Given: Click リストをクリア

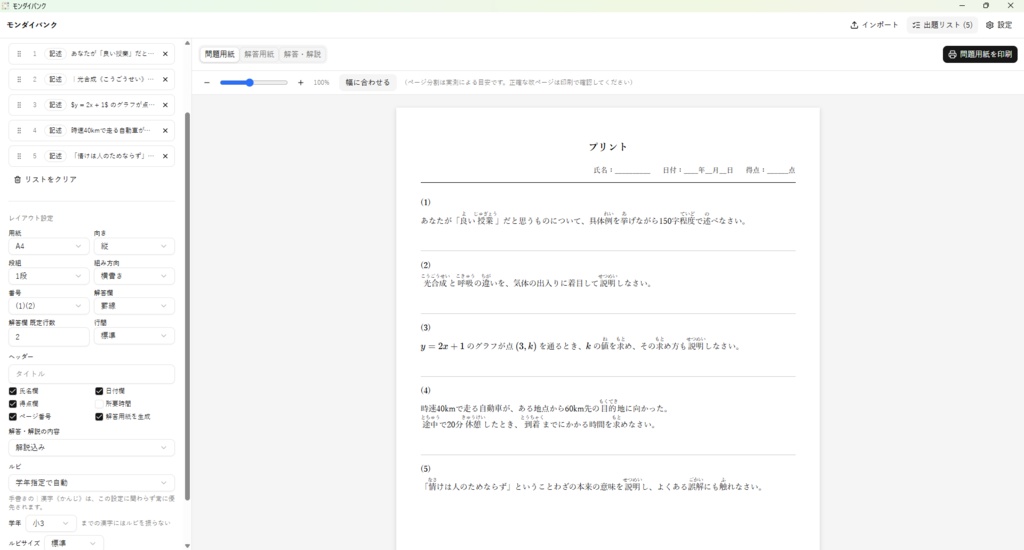Looking at the screenshot, I should 46,179.
